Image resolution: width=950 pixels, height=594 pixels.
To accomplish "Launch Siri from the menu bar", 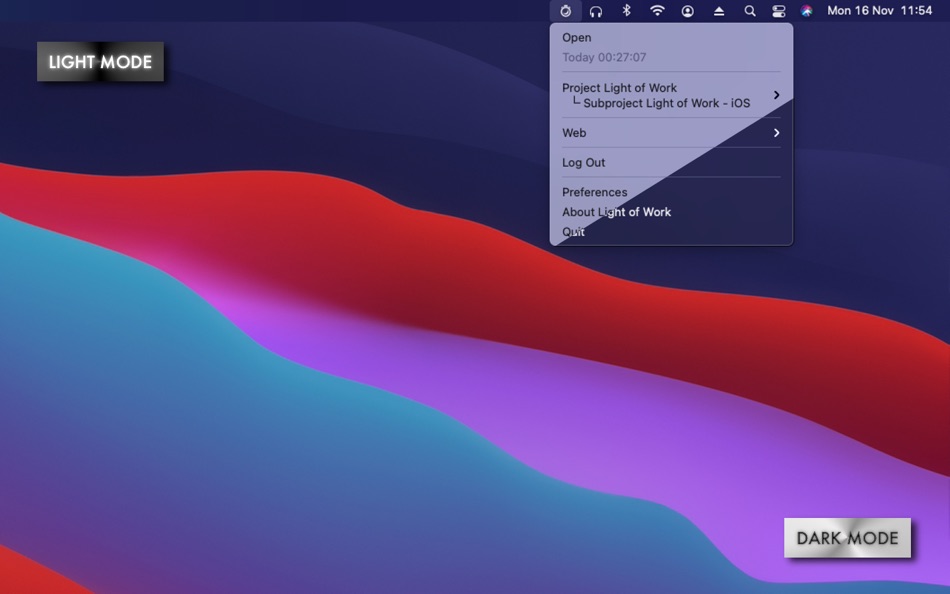I will click(806, 11).
